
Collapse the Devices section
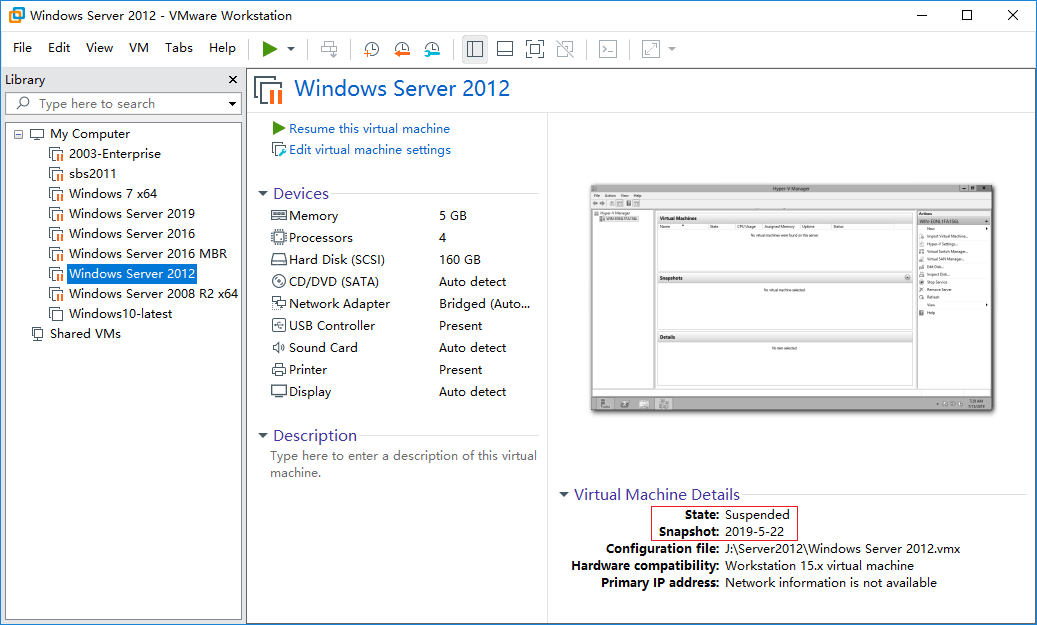click(263, 194)
